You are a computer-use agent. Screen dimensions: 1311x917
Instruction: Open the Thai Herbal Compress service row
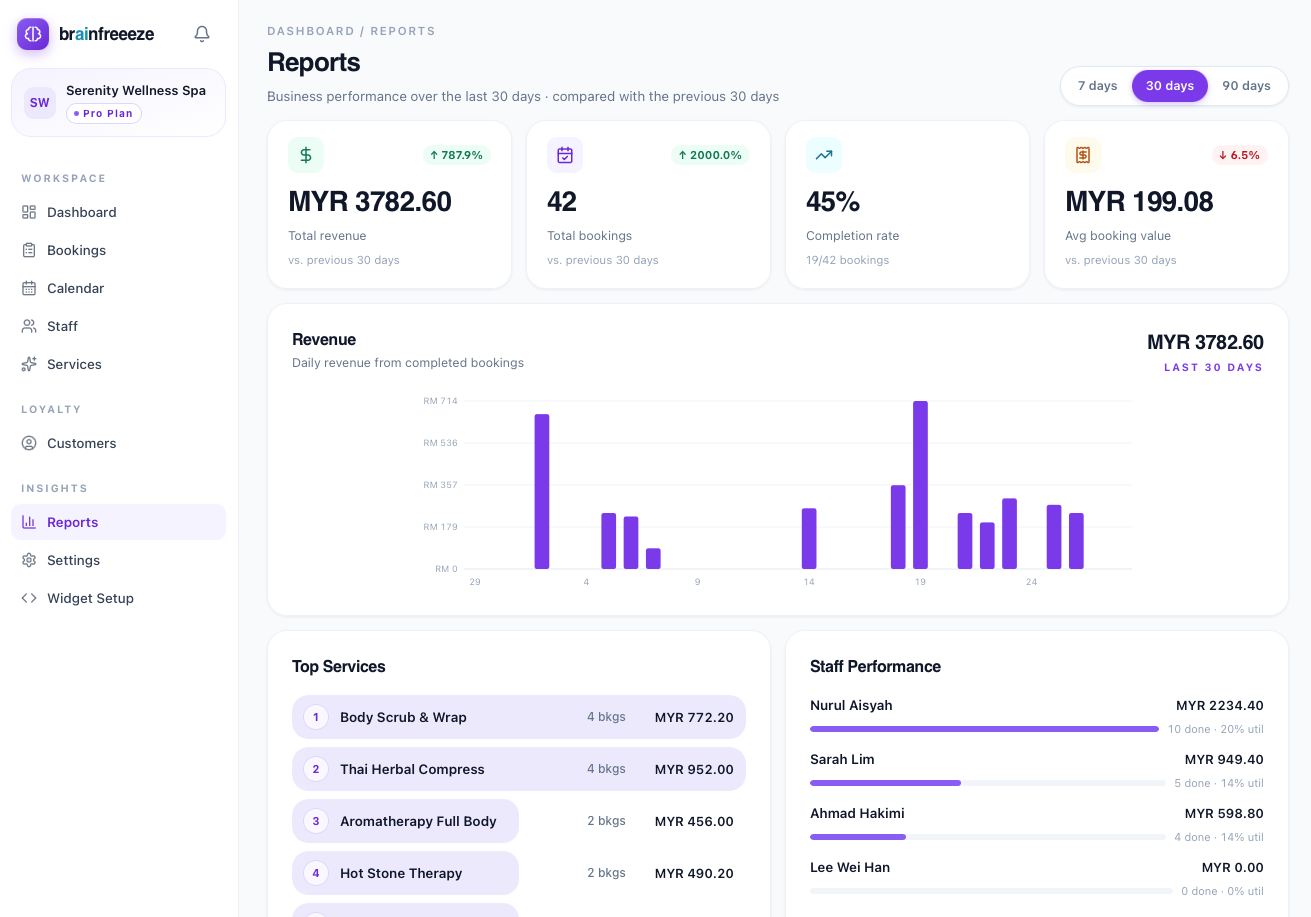point(519,769)
